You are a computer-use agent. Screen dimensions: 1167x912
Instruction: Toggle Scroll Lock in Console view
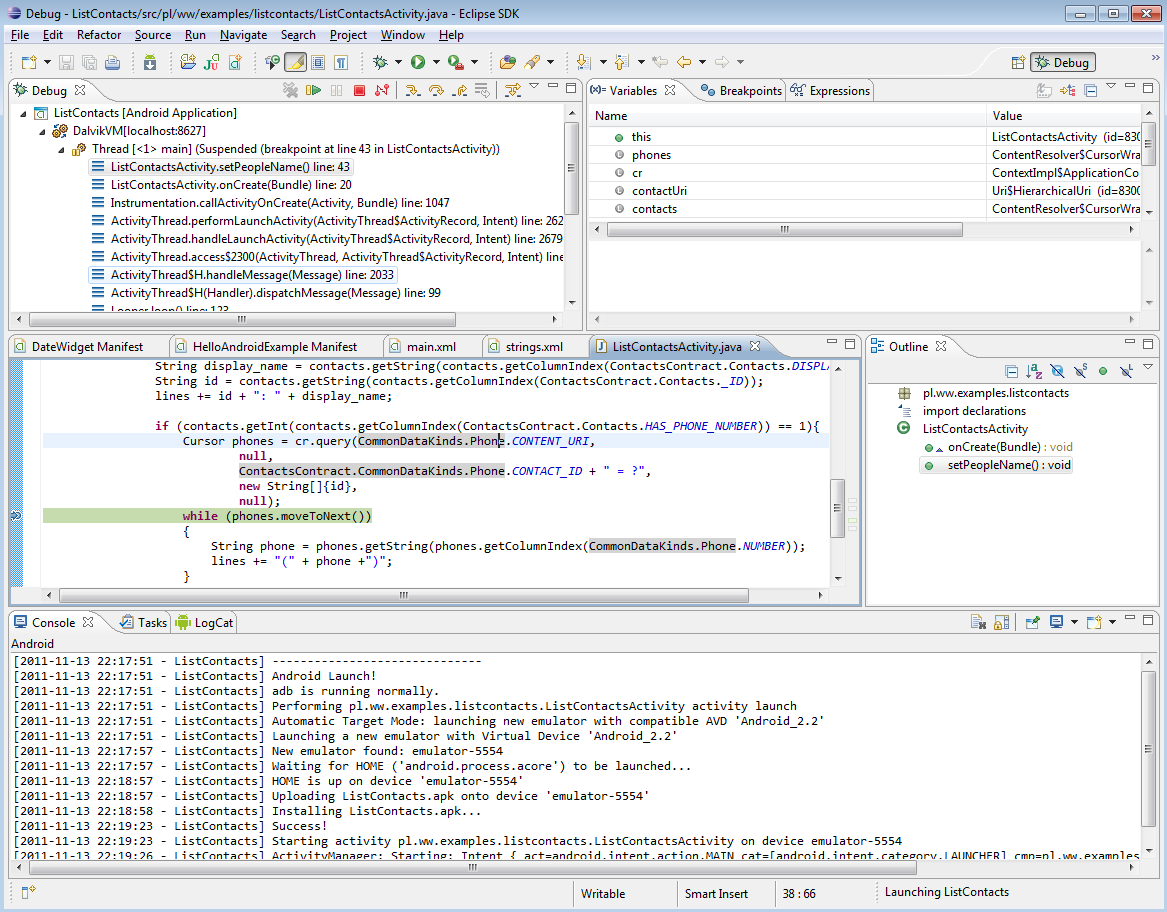1002,622
